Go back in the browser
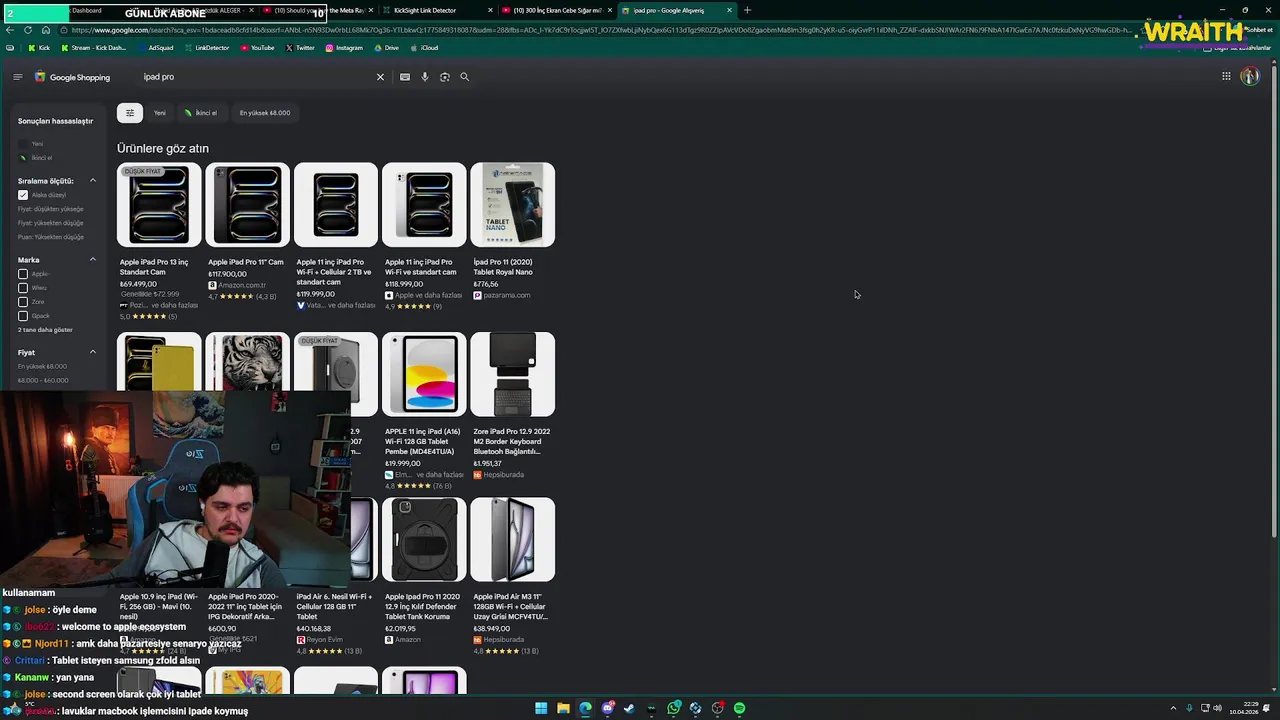Viewport: 1280px width, 720px height. coord(11,30)
